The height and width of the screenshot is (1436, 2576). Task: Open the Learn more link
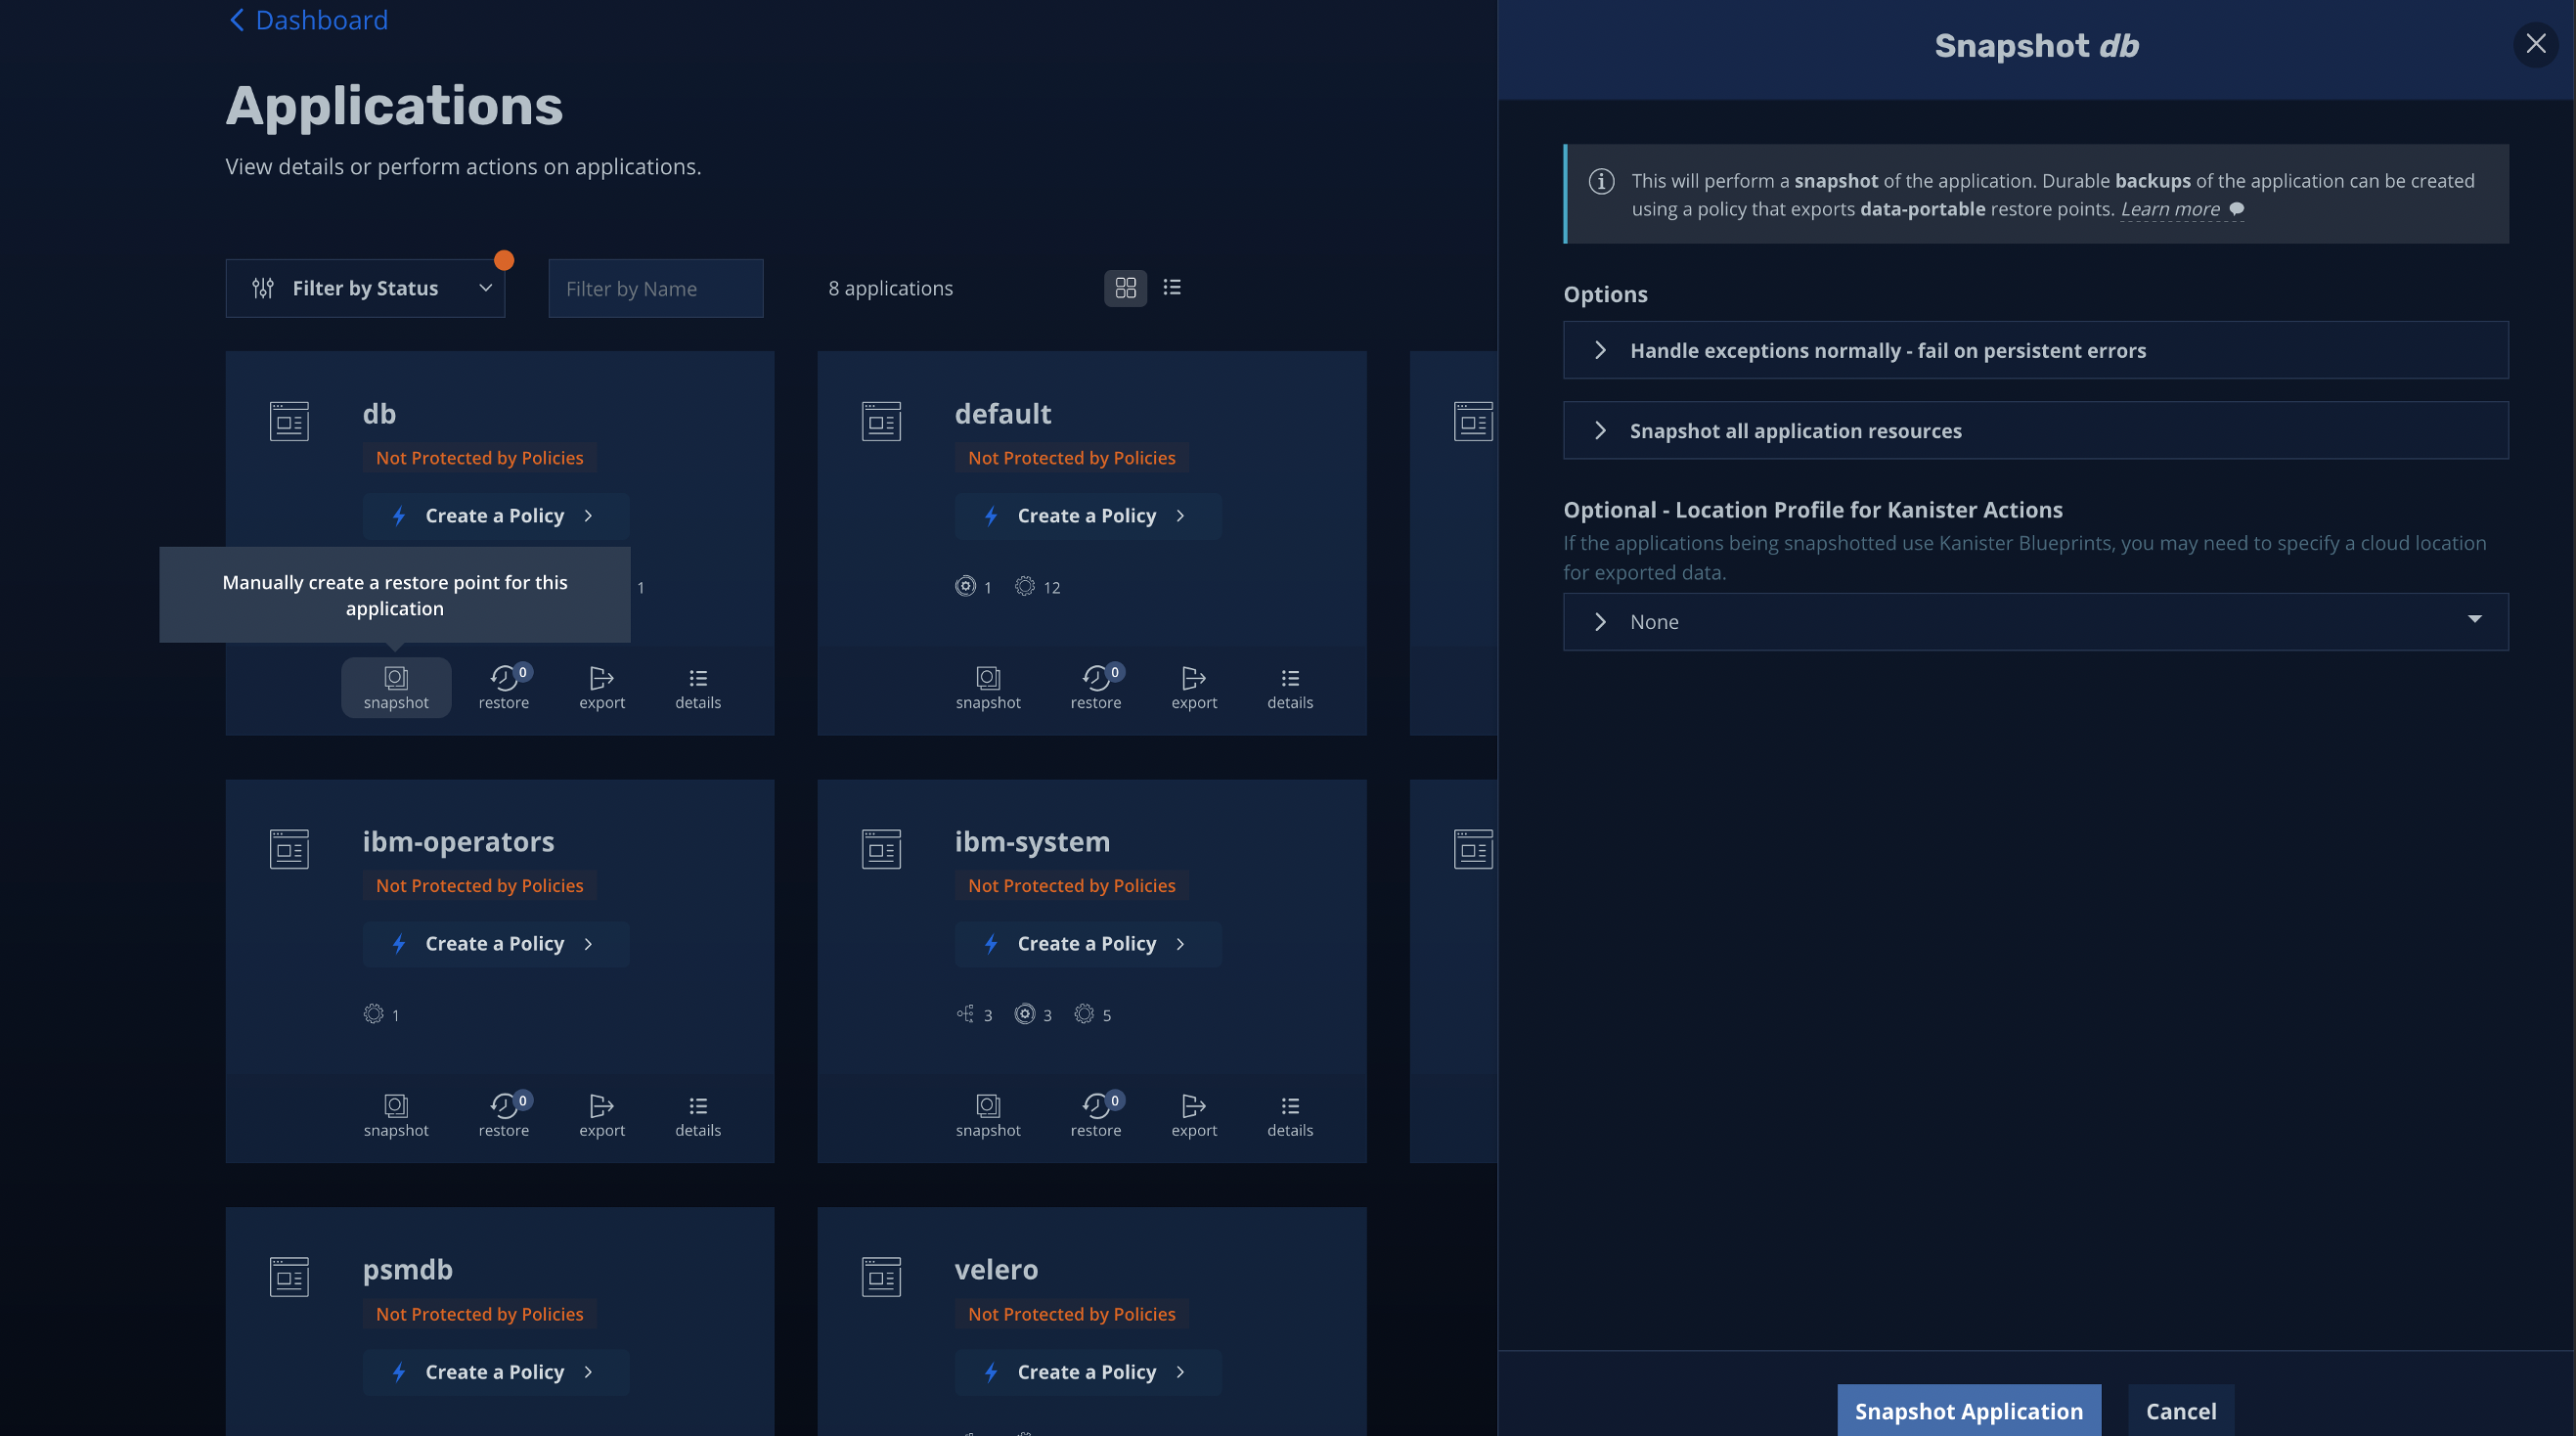pos(2169,209)
